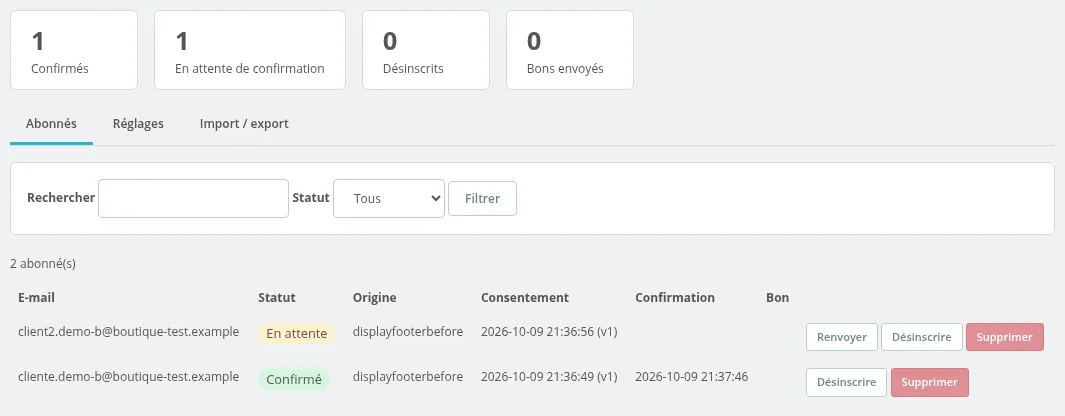Click the En attente de confirmation card
Image resolution: width=1065 pixels, height=416 pixels.
(x=250, y=50)
